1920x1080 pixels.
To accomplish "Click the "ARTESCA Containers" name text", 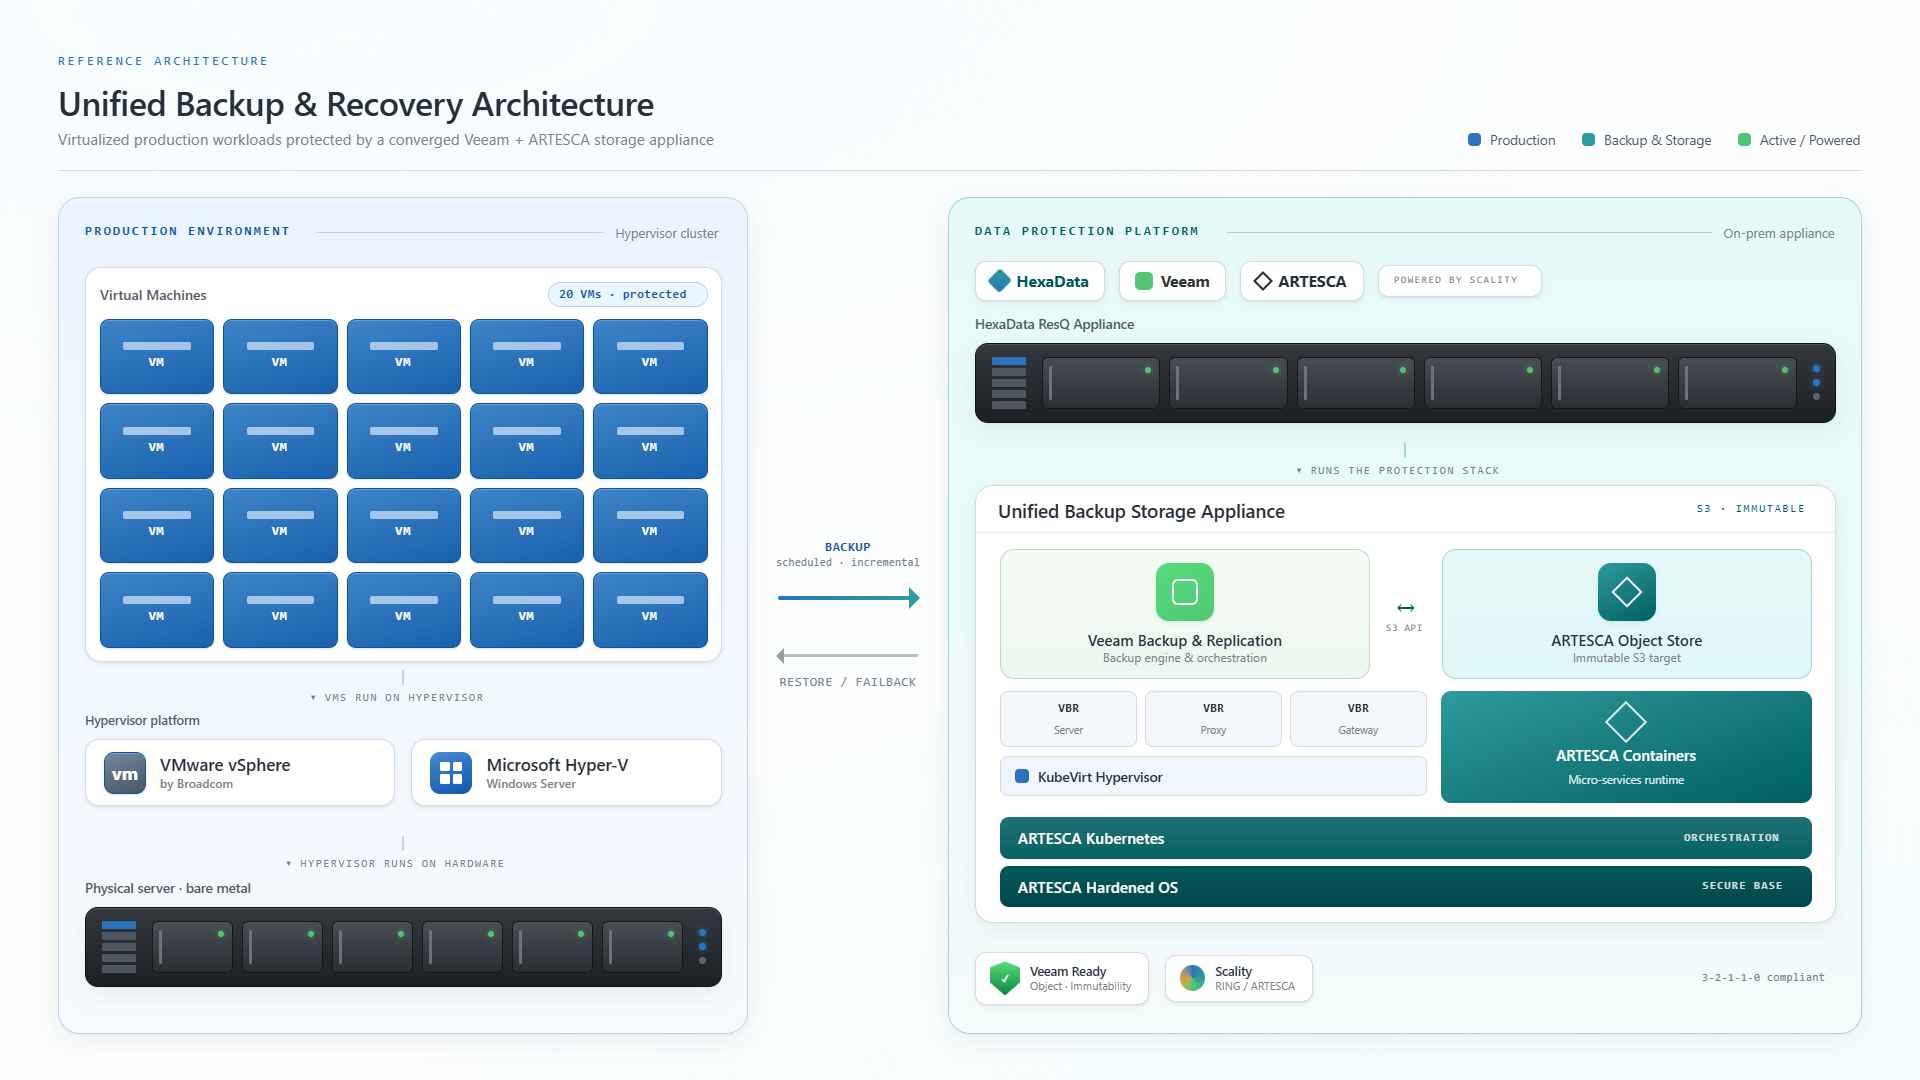I will pos(1626,756).
